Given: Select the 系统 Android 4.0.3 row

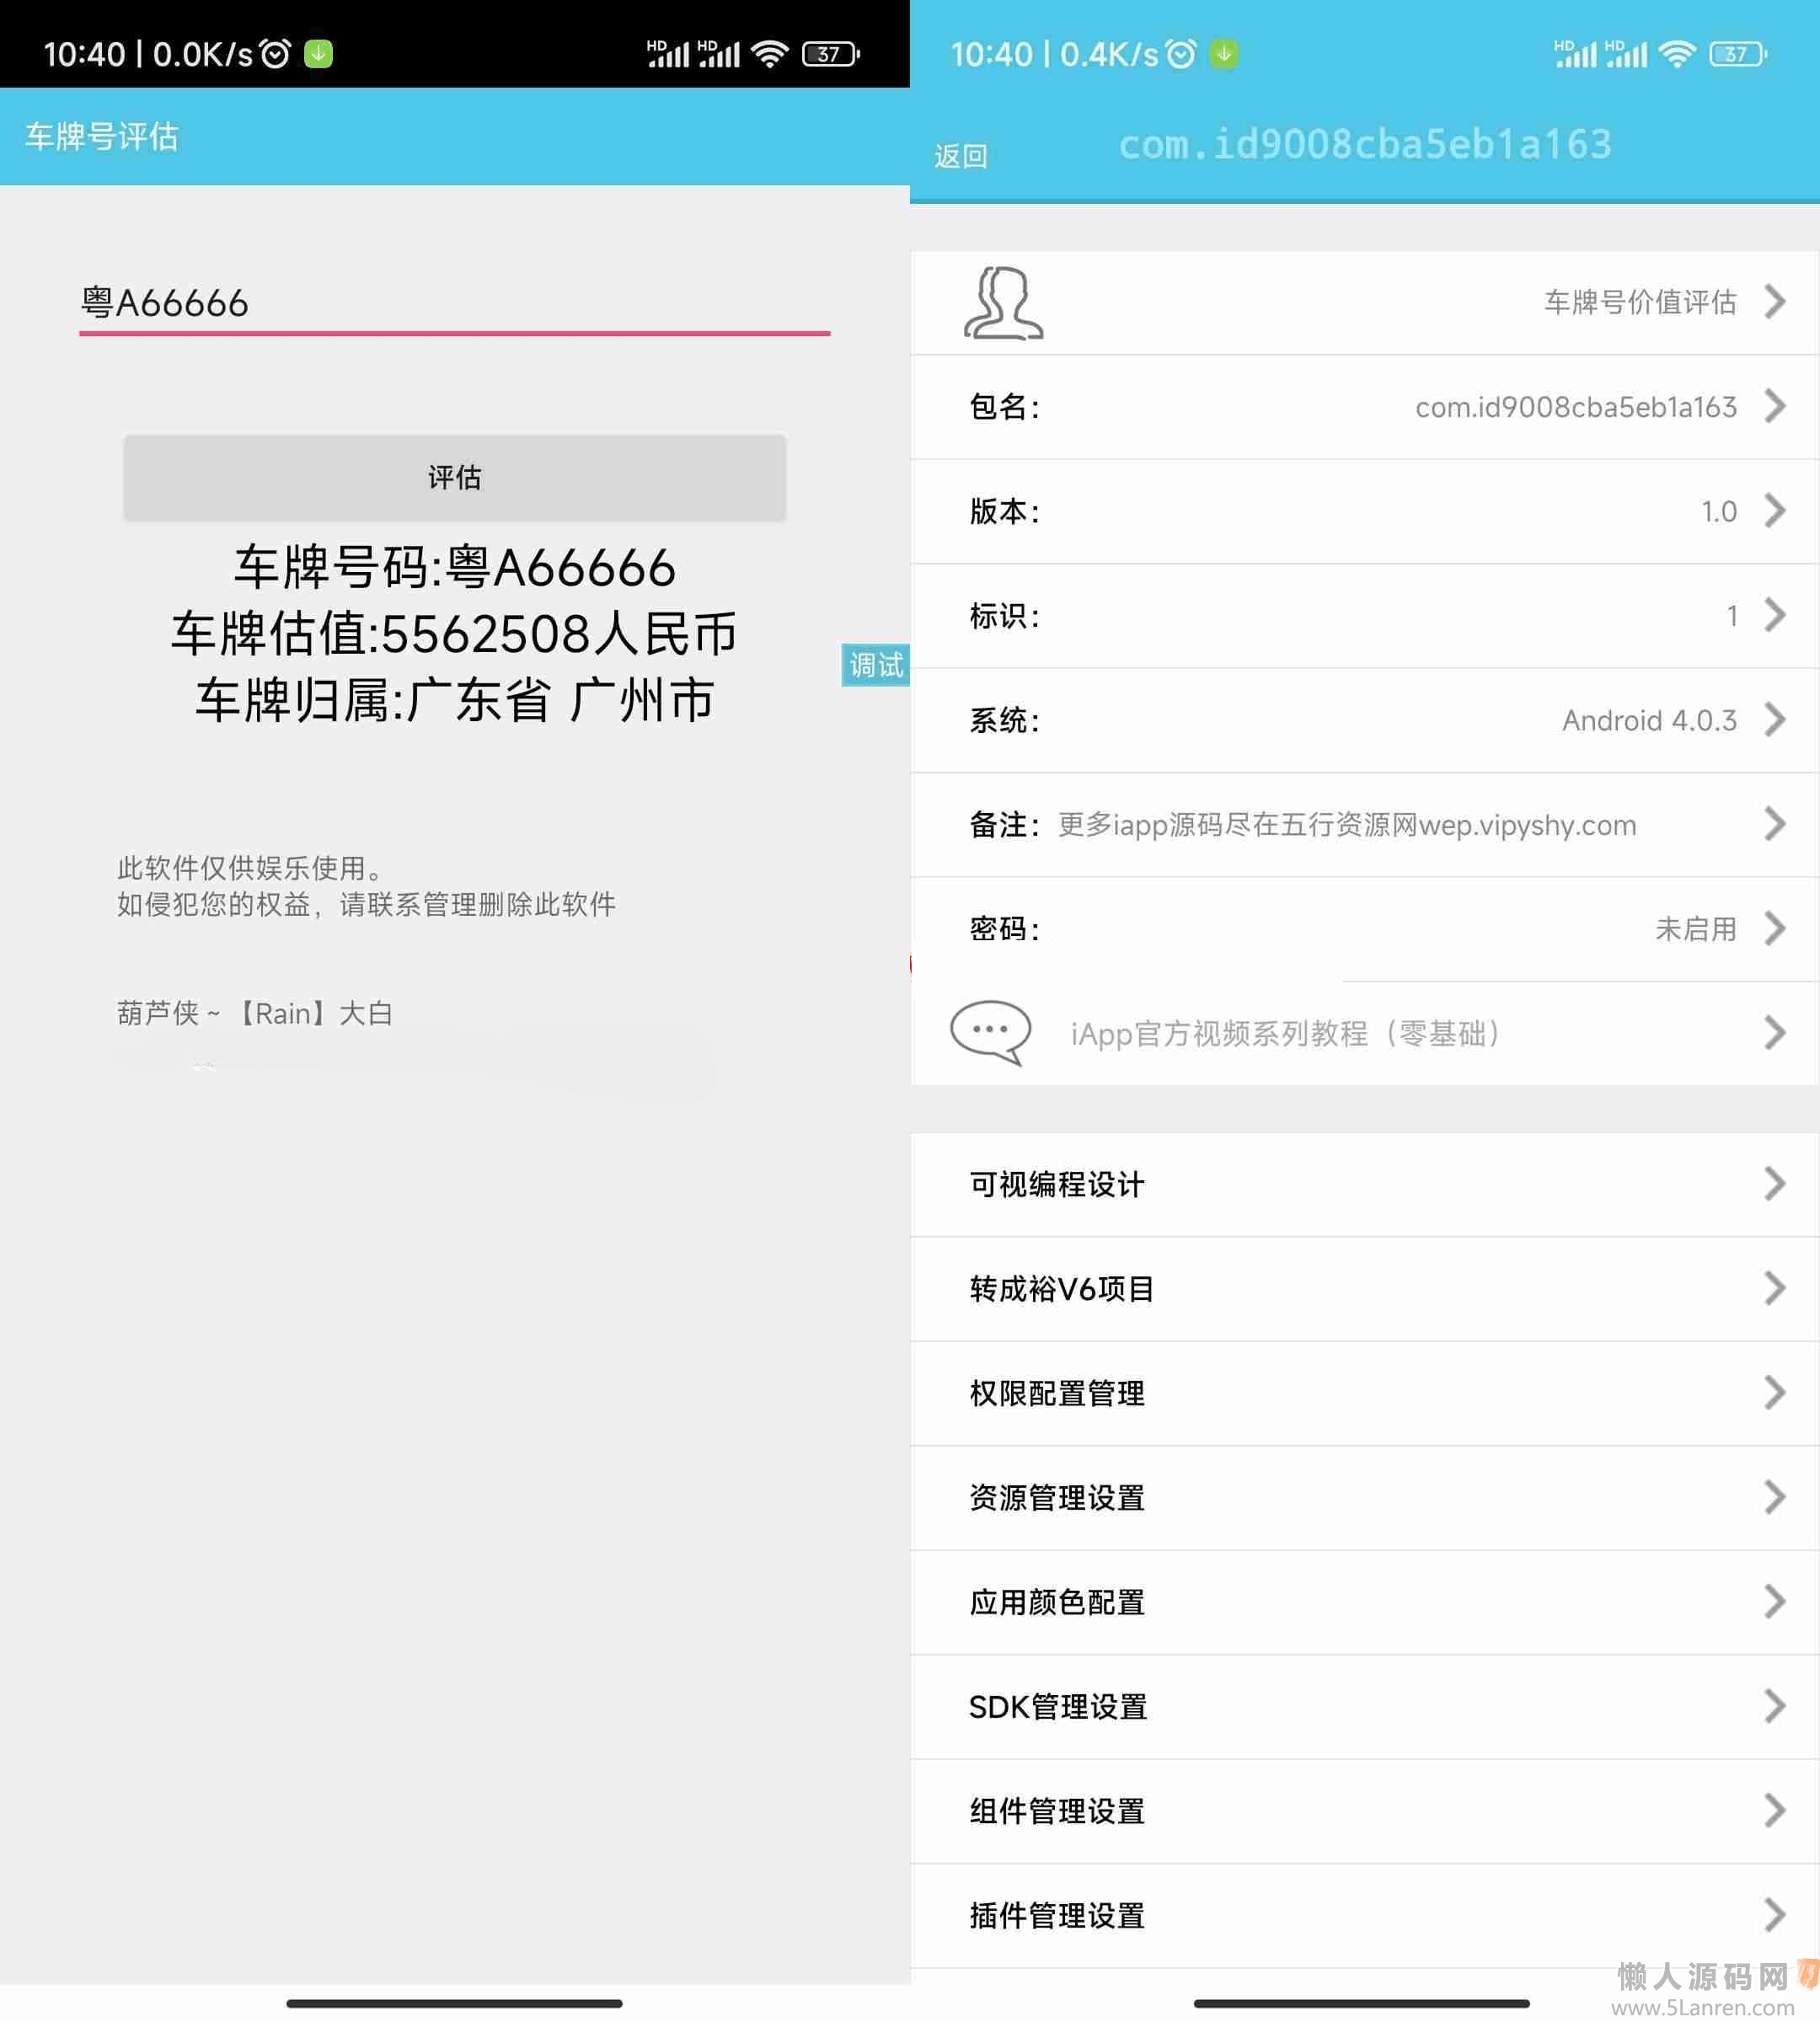Looking at the screenshot, I should coord(1364,720).
